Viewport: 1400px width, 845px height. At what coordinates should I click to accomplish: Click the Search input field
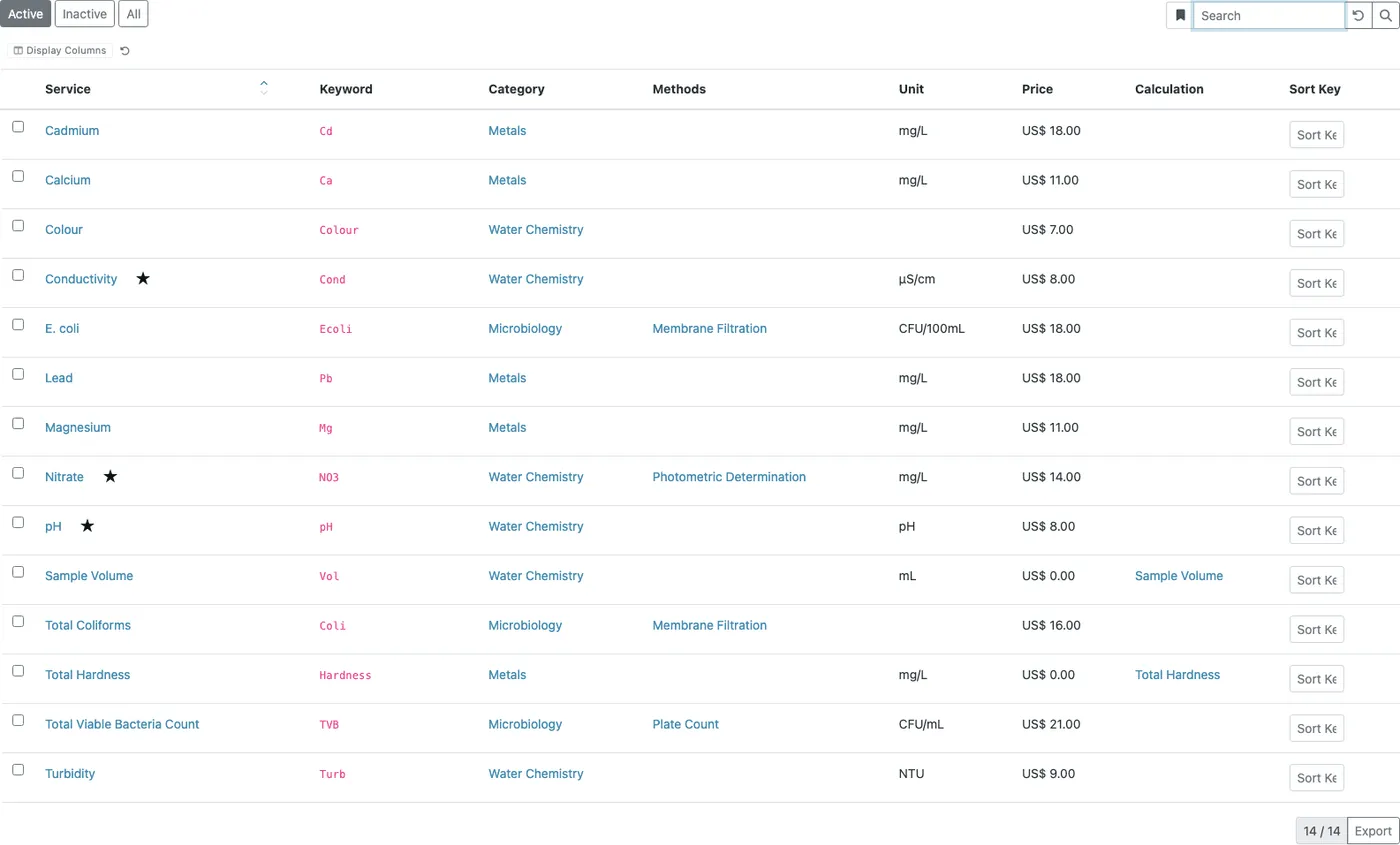[1269, 15]
